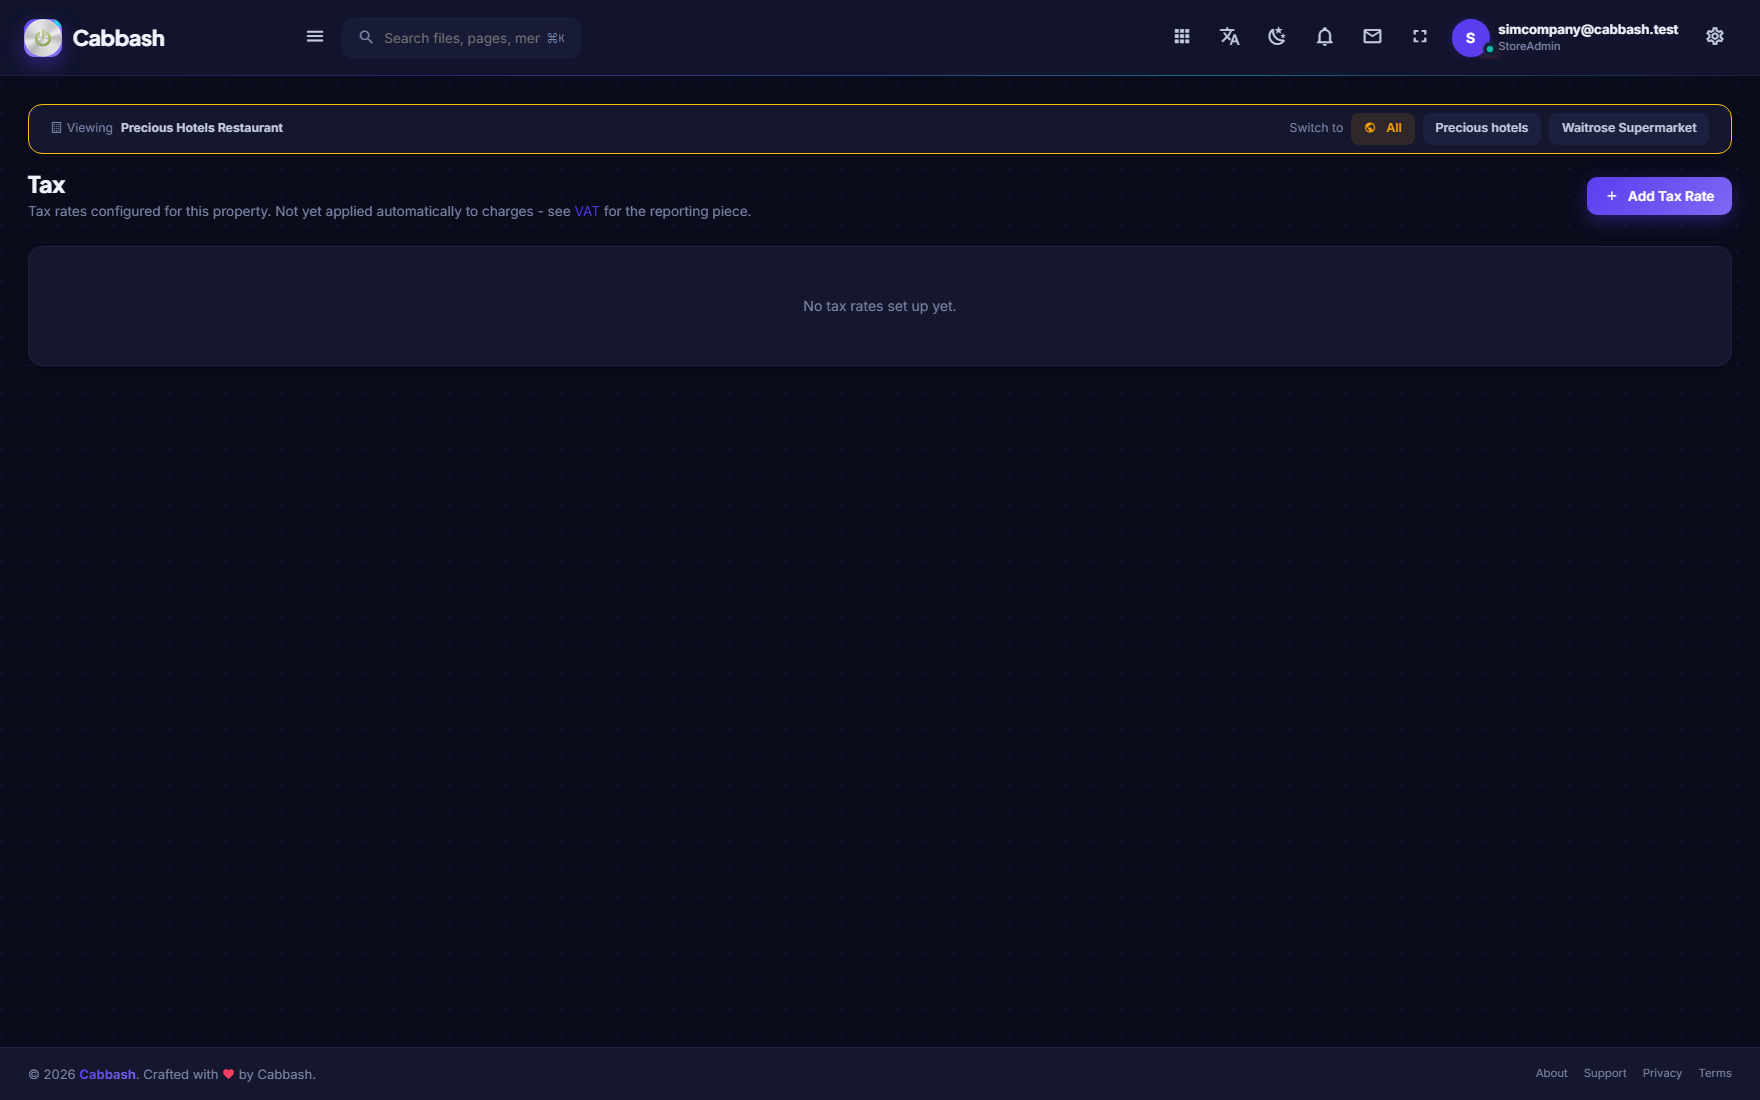Click the magnifier search icon

click(366, 37)
